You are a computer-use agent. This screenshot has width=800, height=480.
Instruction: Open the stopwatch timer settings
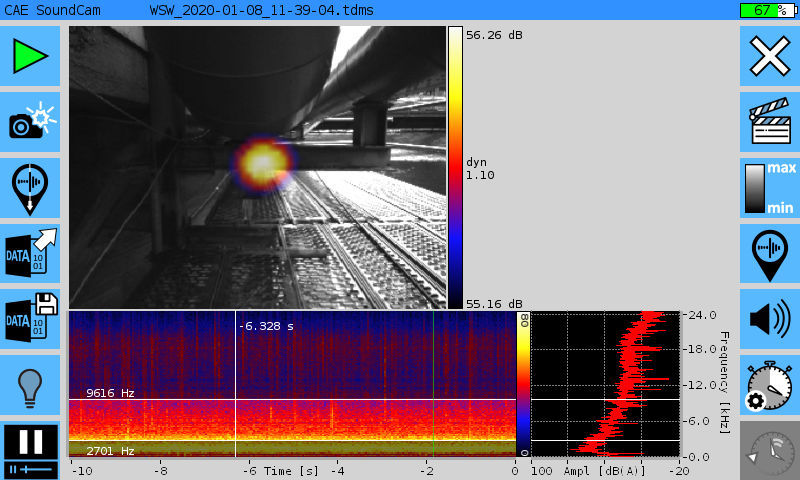pyautogui.click(x=770, y=385)
